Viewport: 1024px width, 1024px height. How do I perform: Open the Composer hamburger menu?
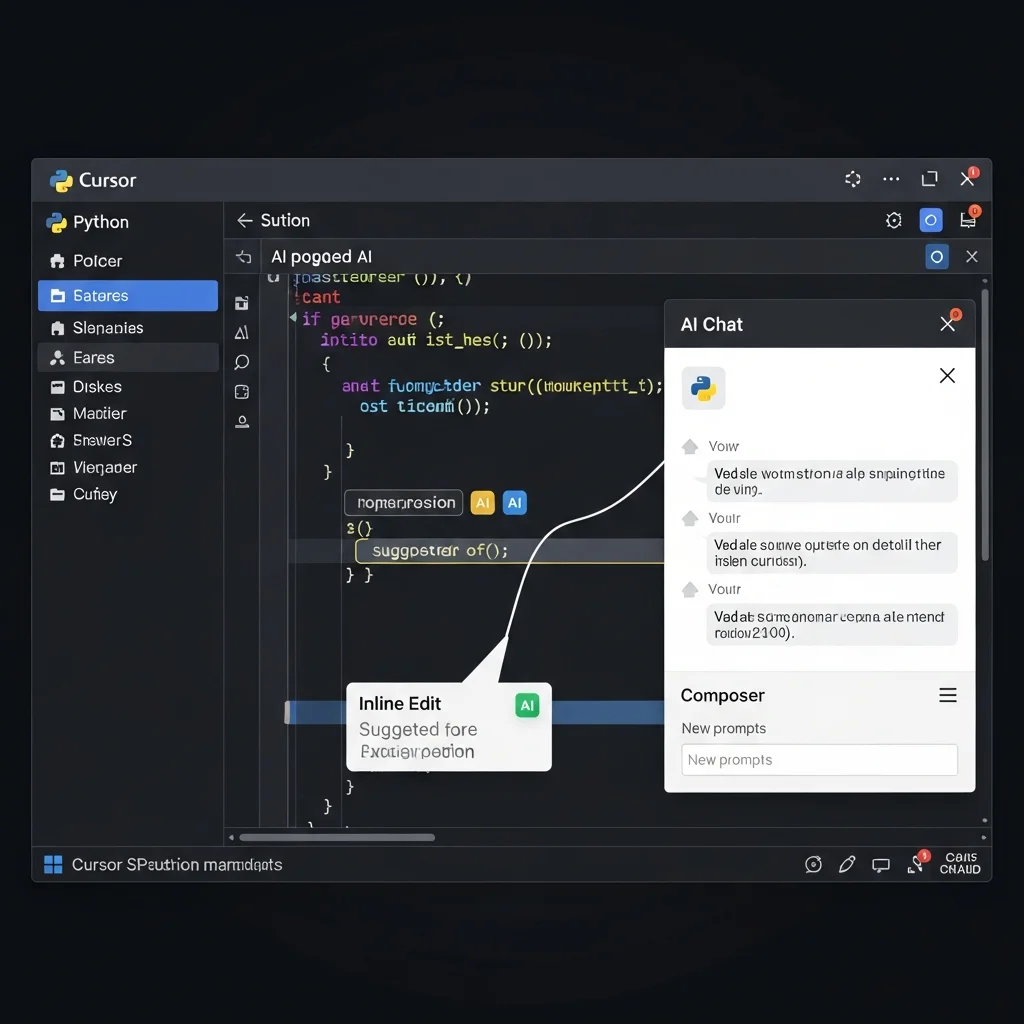click(948, 695)
